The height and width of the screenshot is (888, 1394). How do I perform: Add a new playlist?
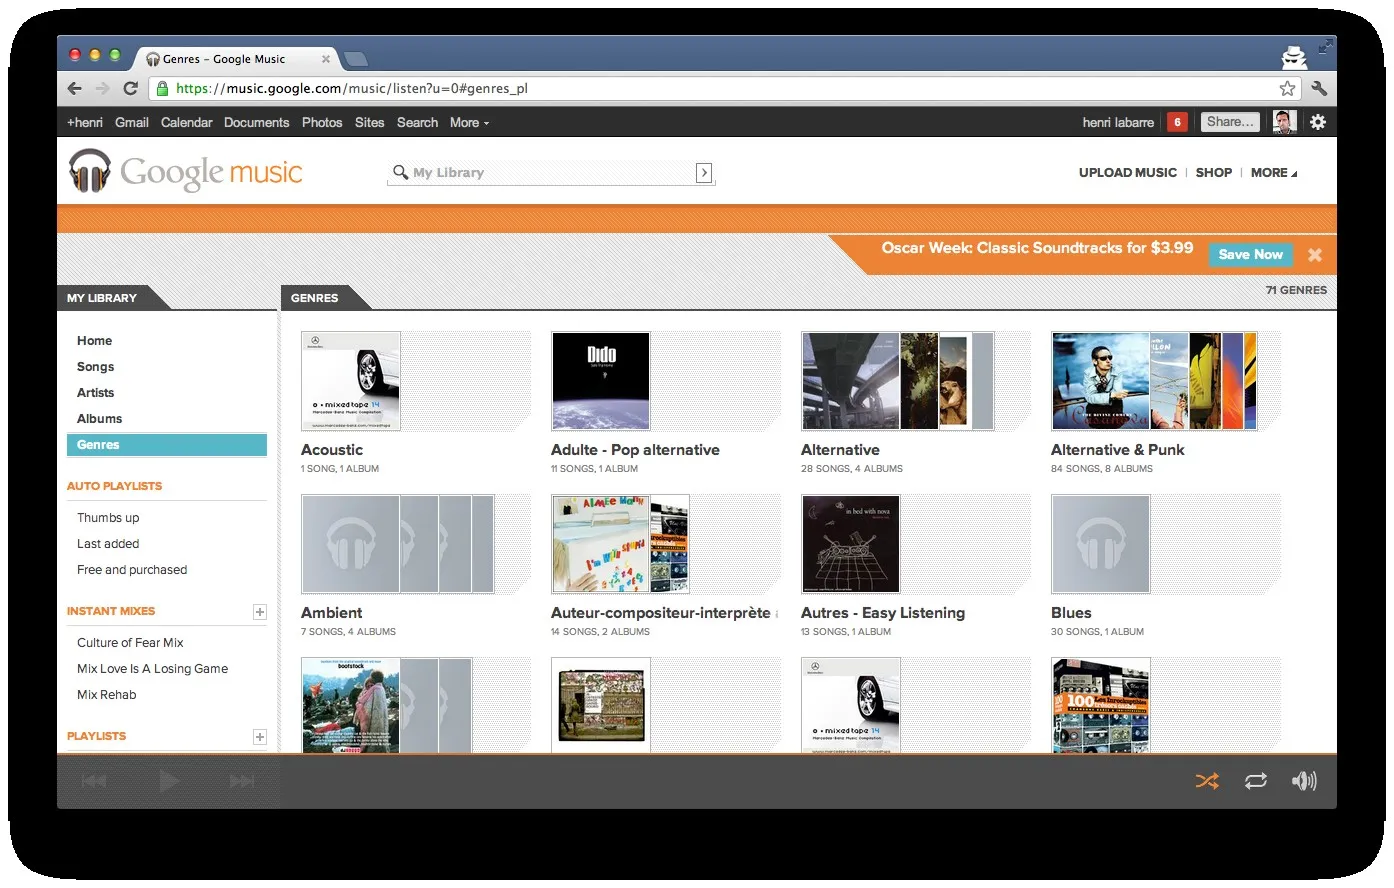[x=260, y=737]
